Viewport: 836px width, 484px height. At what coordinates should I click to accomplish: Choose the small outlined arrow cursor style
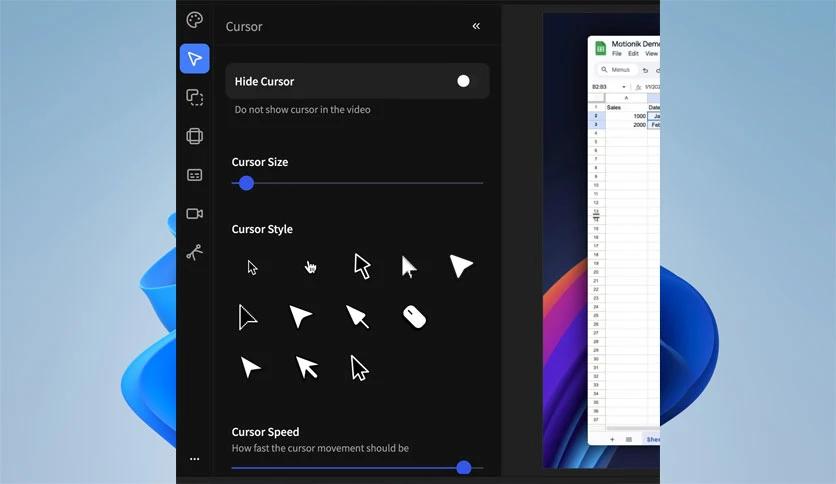tap(252, 267)
